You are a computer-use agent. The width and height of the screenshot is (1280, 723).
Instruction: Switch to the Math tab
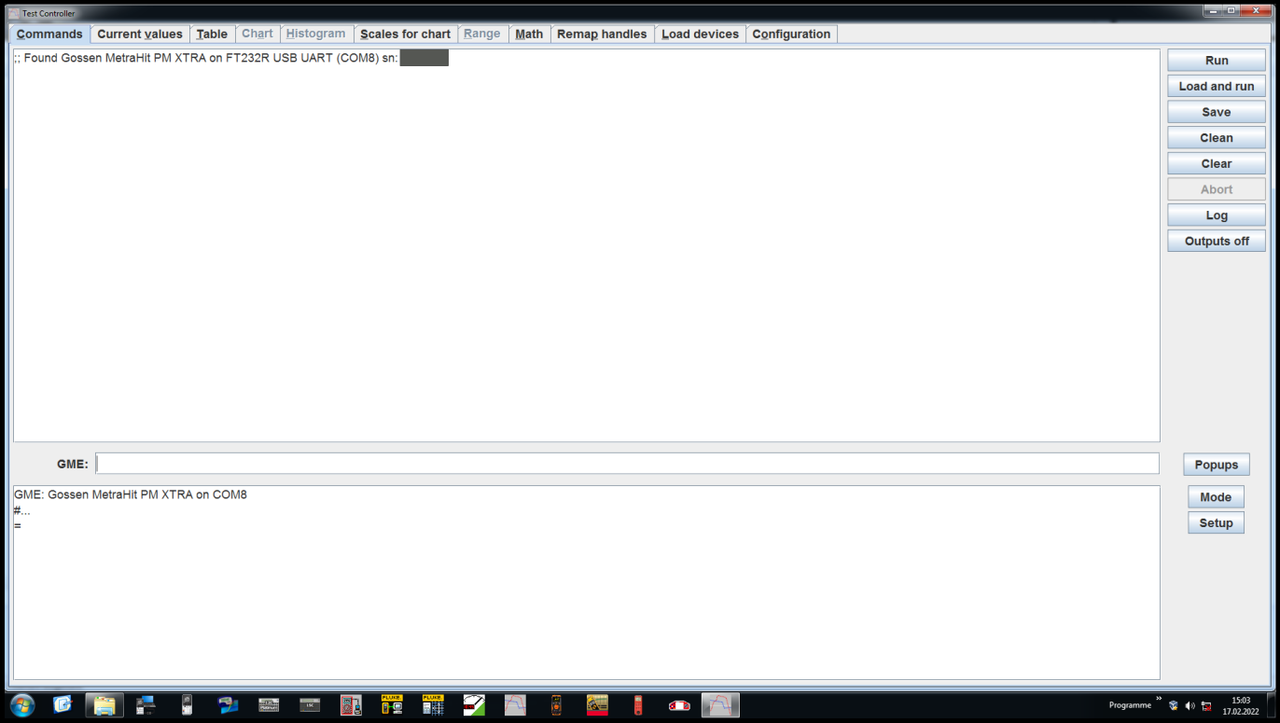(529, 34)
